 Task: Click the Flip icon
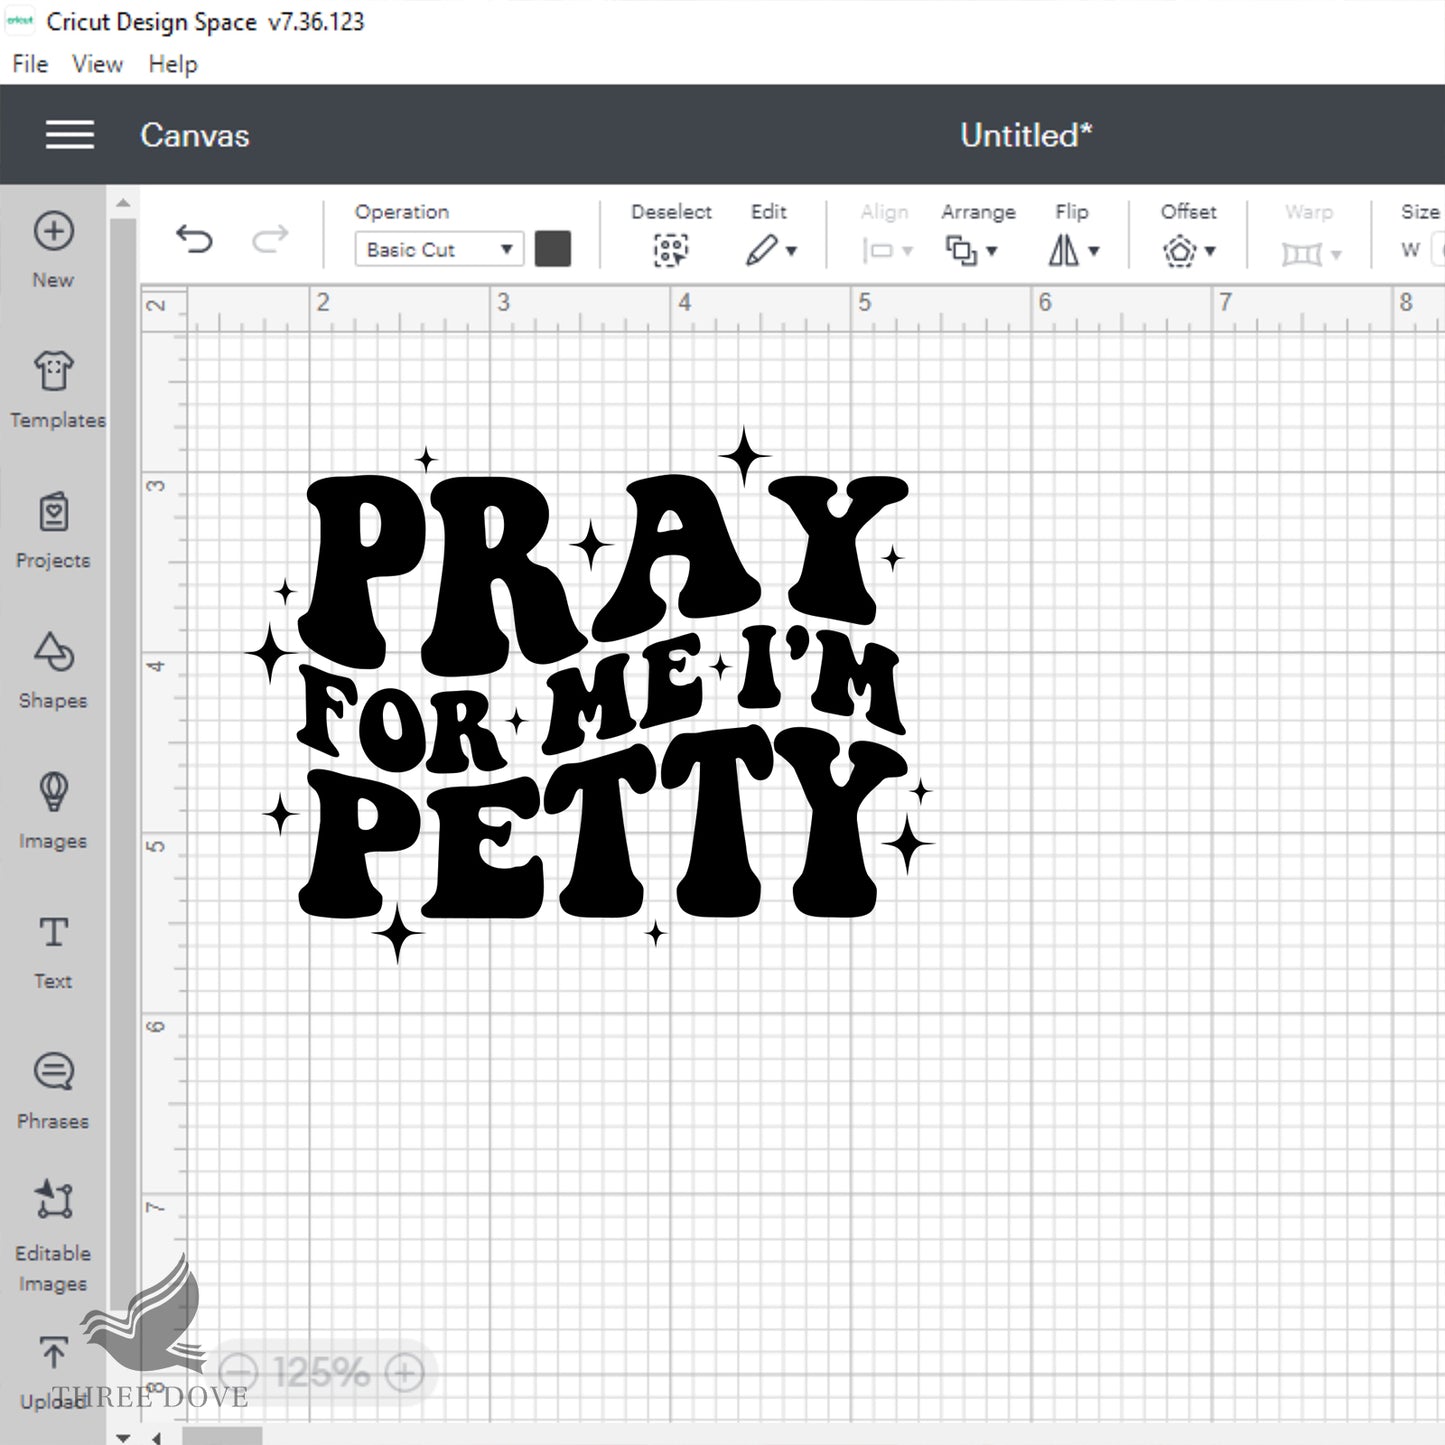tap(1064, 250)
